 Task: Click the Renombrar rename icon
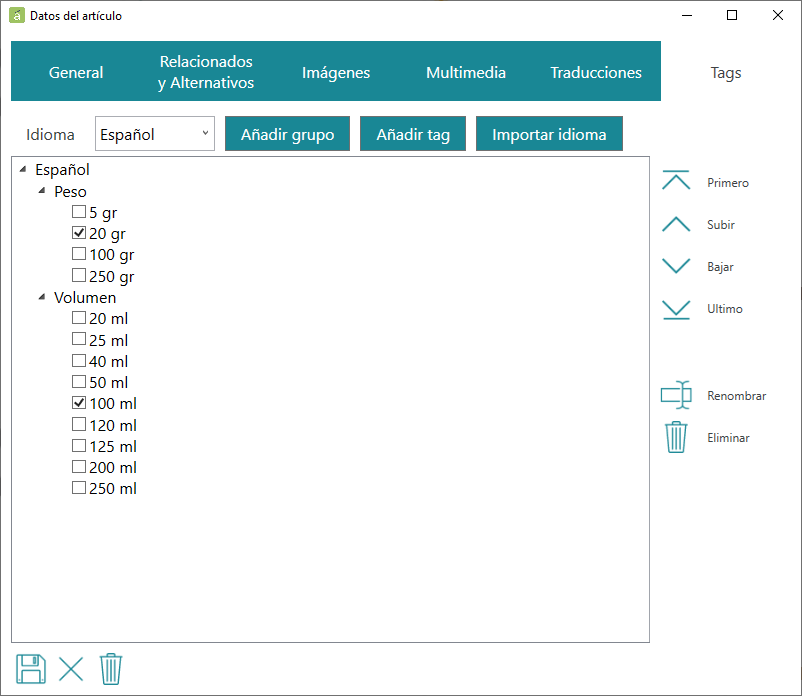(676, 395)
